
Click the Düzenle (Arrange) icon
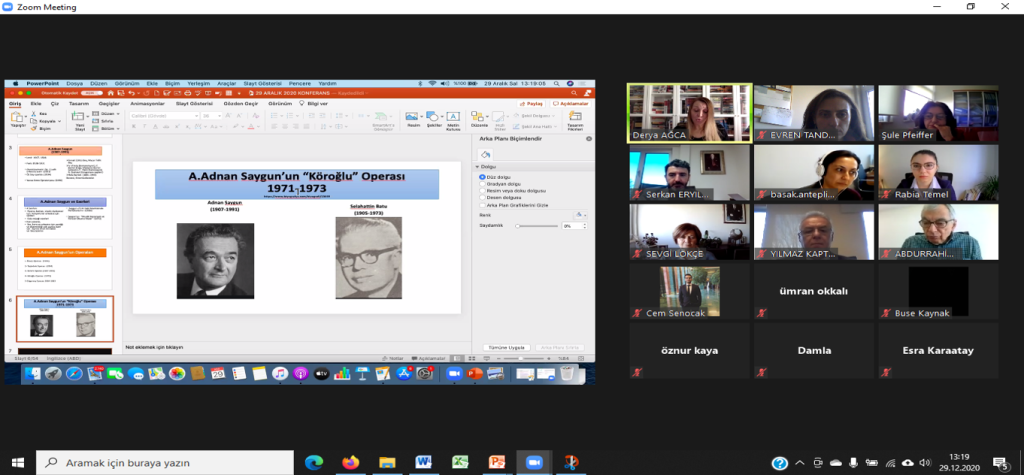pos(479,118)
